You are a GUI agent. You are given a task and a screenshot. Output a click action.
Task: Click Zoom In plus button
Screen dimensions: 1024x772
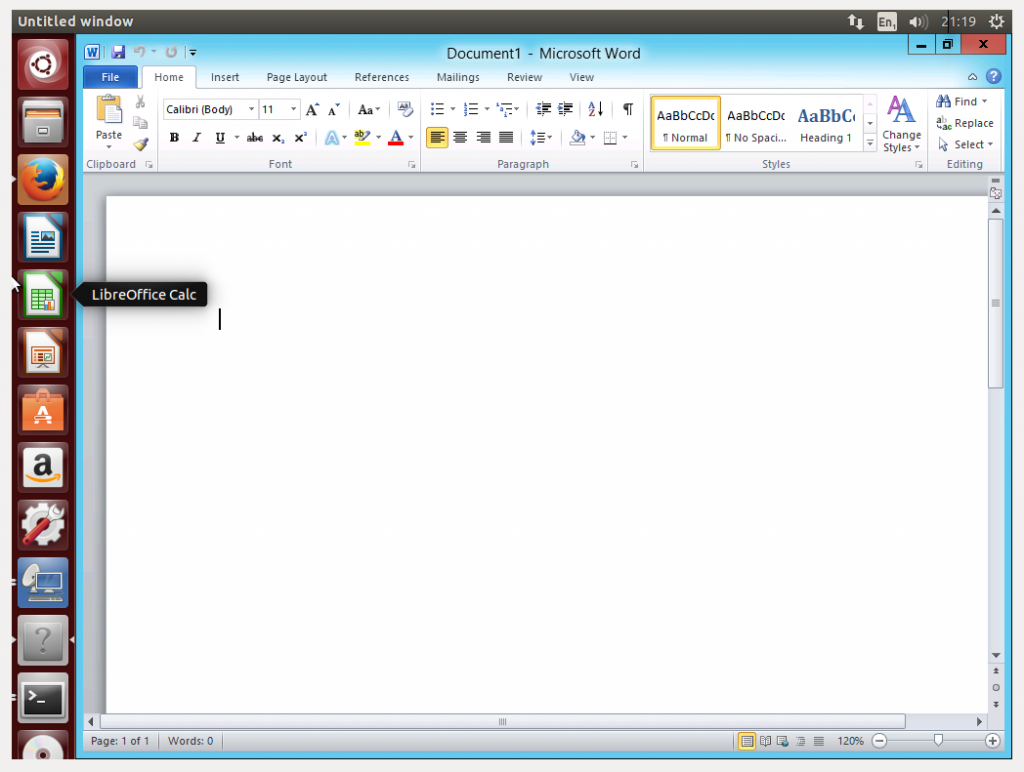click(993, 741)
